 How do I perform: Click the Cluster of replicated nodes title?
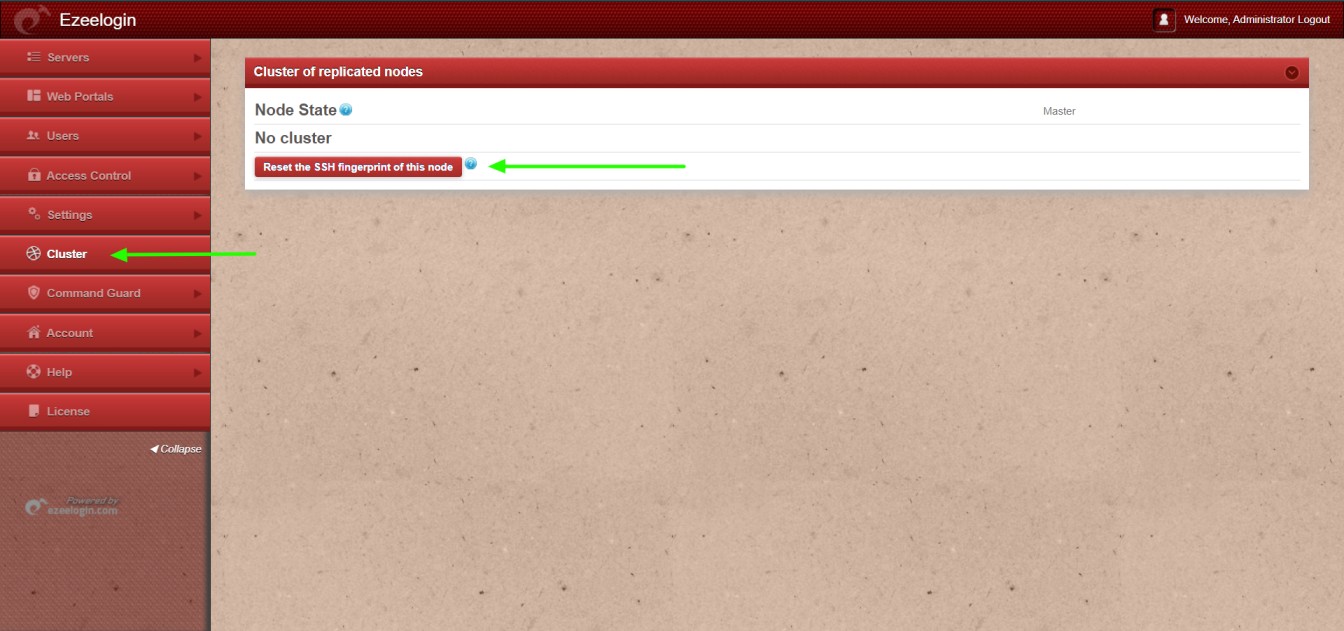[x=338, y=72]
